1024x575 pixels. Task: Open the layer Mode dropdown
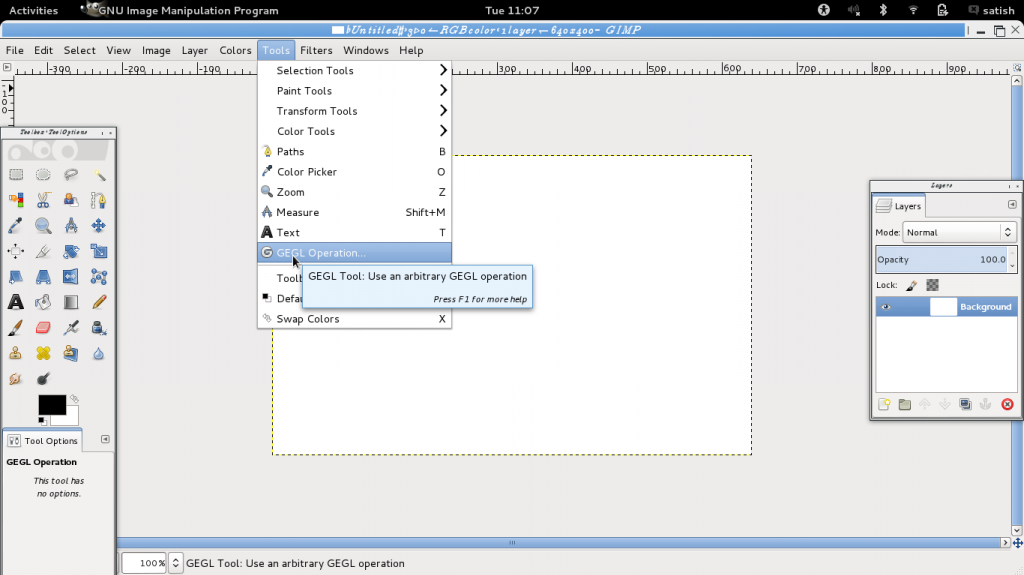[958, 232]
